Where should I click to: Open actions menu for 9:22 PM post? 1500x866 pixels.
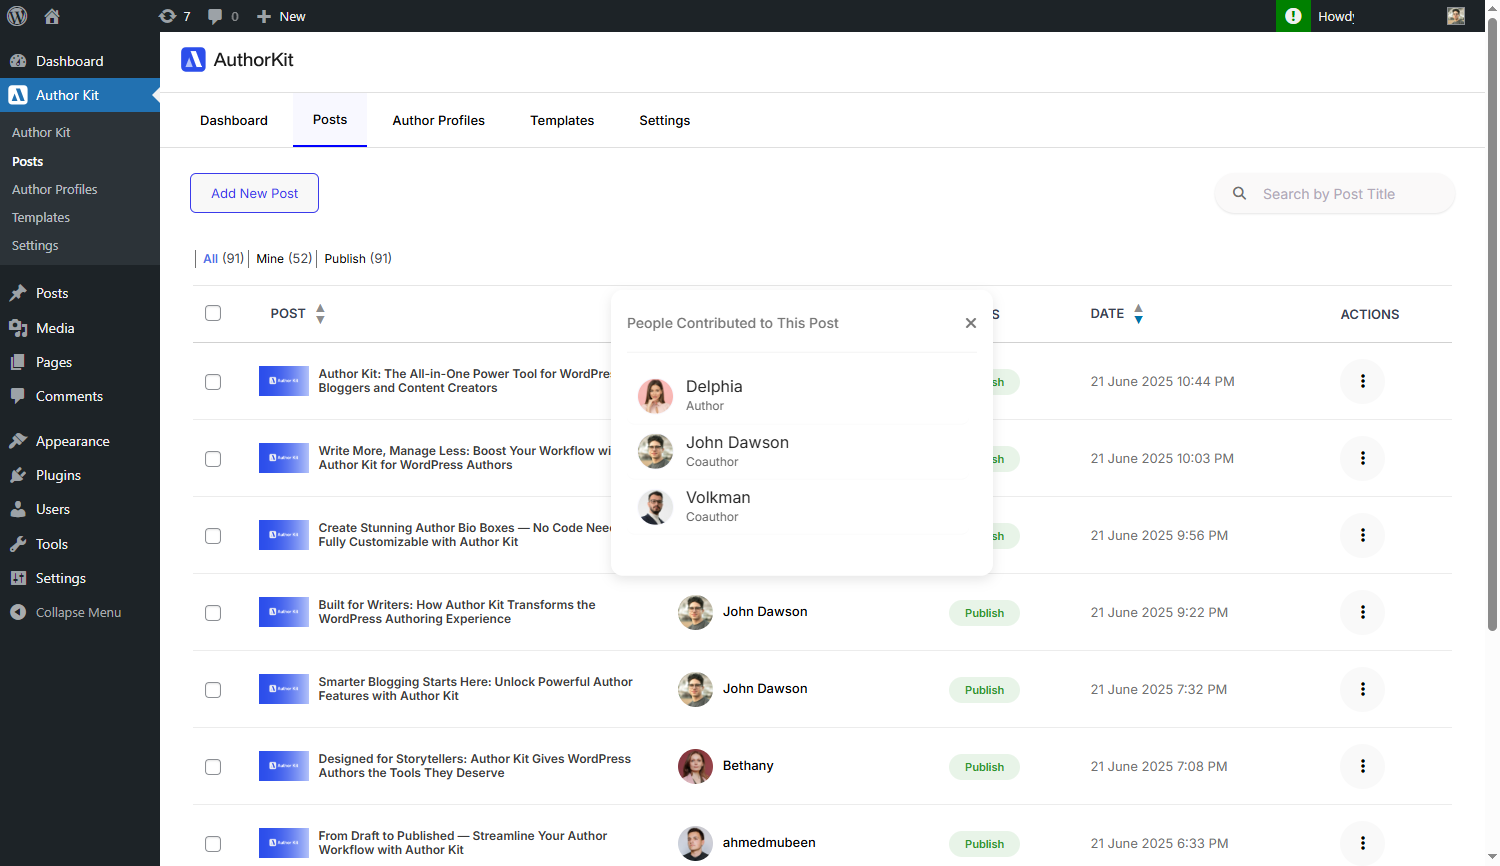pyautogui.click(x=1362, y=612)
